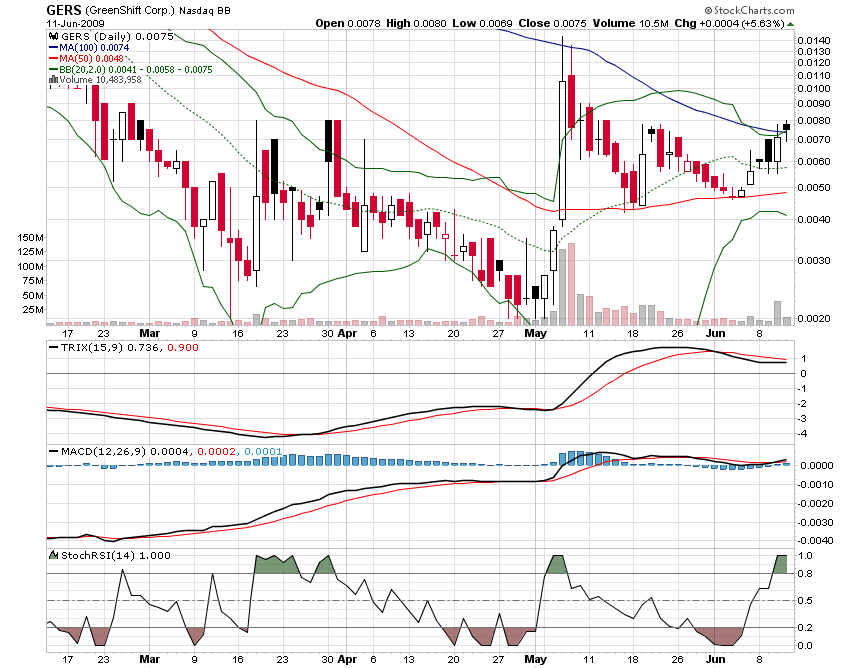Click the 0.2 StochRSI axis label

click(x=806, y=628)
